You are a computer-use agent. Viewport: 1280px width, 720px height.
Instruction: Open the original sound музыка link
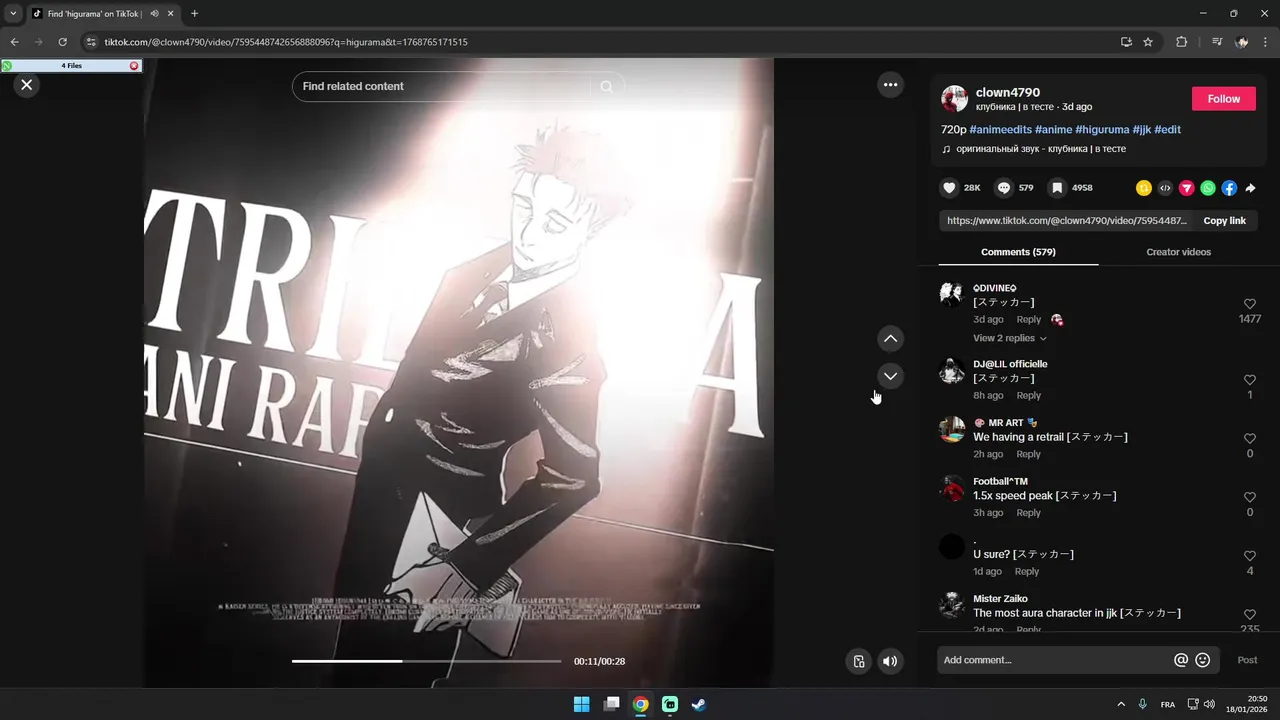(1034, 149)
